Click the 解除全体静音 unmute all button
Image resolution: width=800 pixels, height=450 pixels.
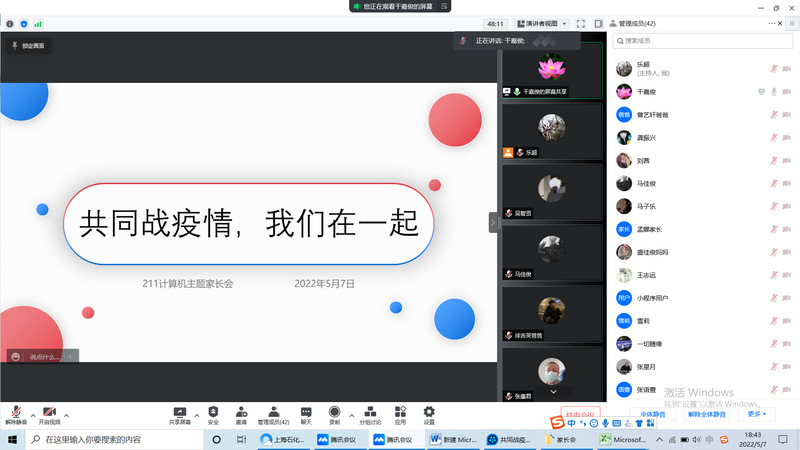[707, 414]
